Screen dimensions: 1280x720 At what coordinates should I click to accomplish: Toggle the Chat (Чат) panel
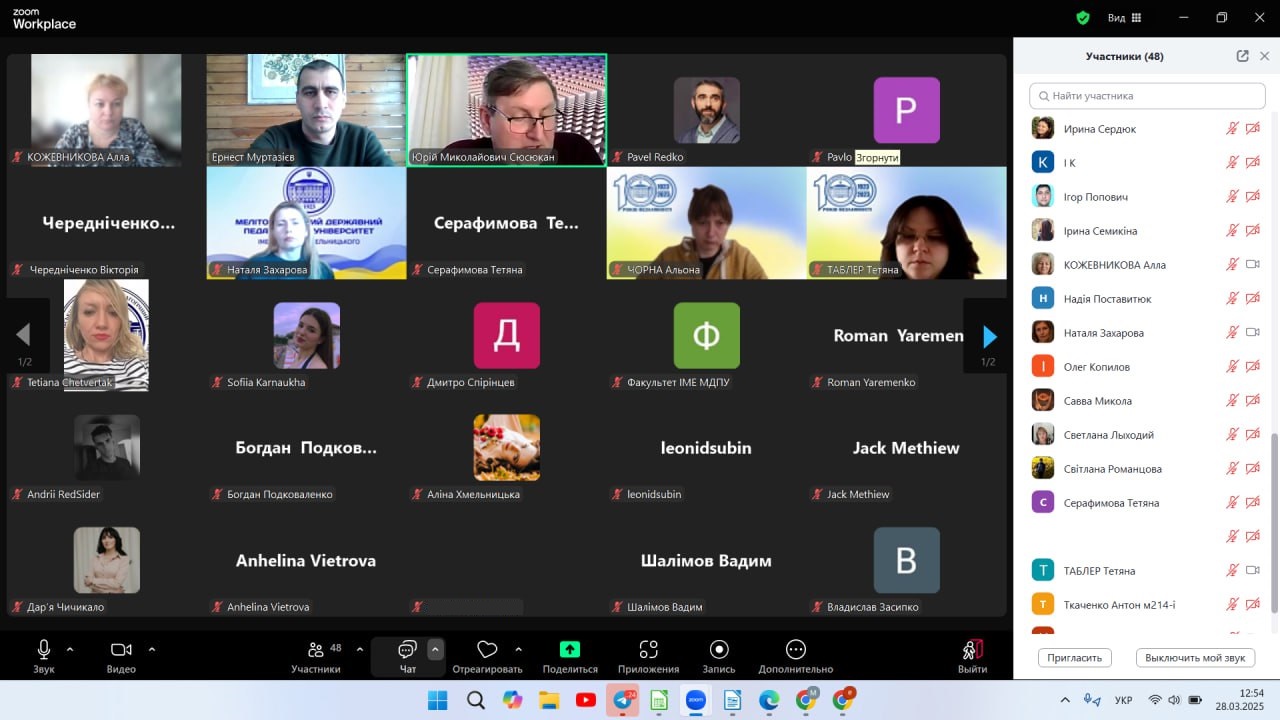pyautogui.click(x=407, y=650)
